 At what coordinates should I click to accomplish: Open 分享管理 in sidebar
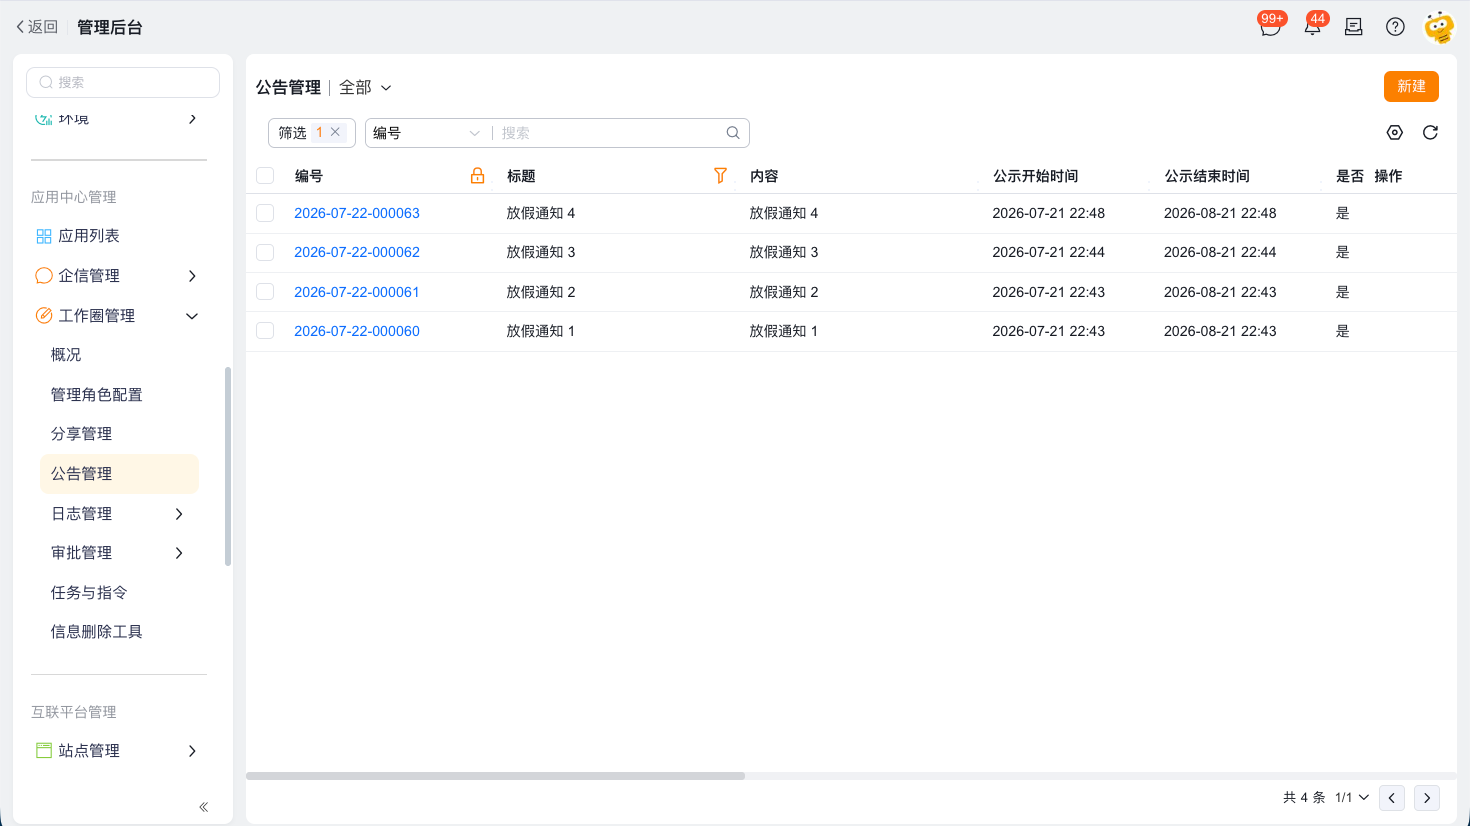81,434
